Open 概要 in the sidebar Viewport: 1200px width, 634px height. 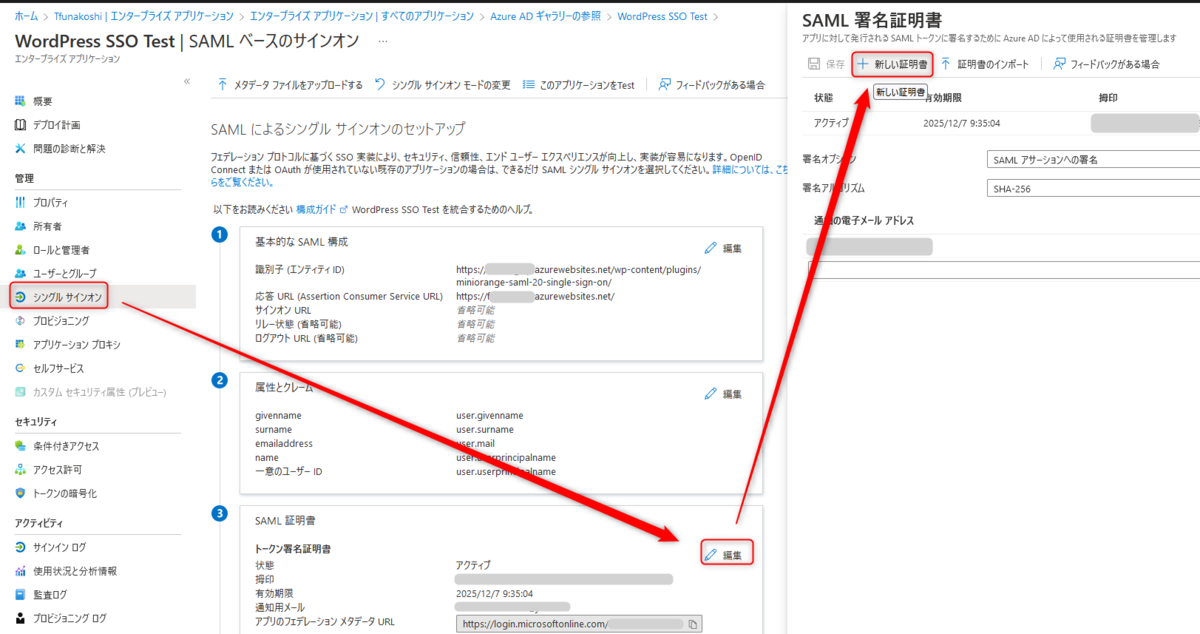42,101
